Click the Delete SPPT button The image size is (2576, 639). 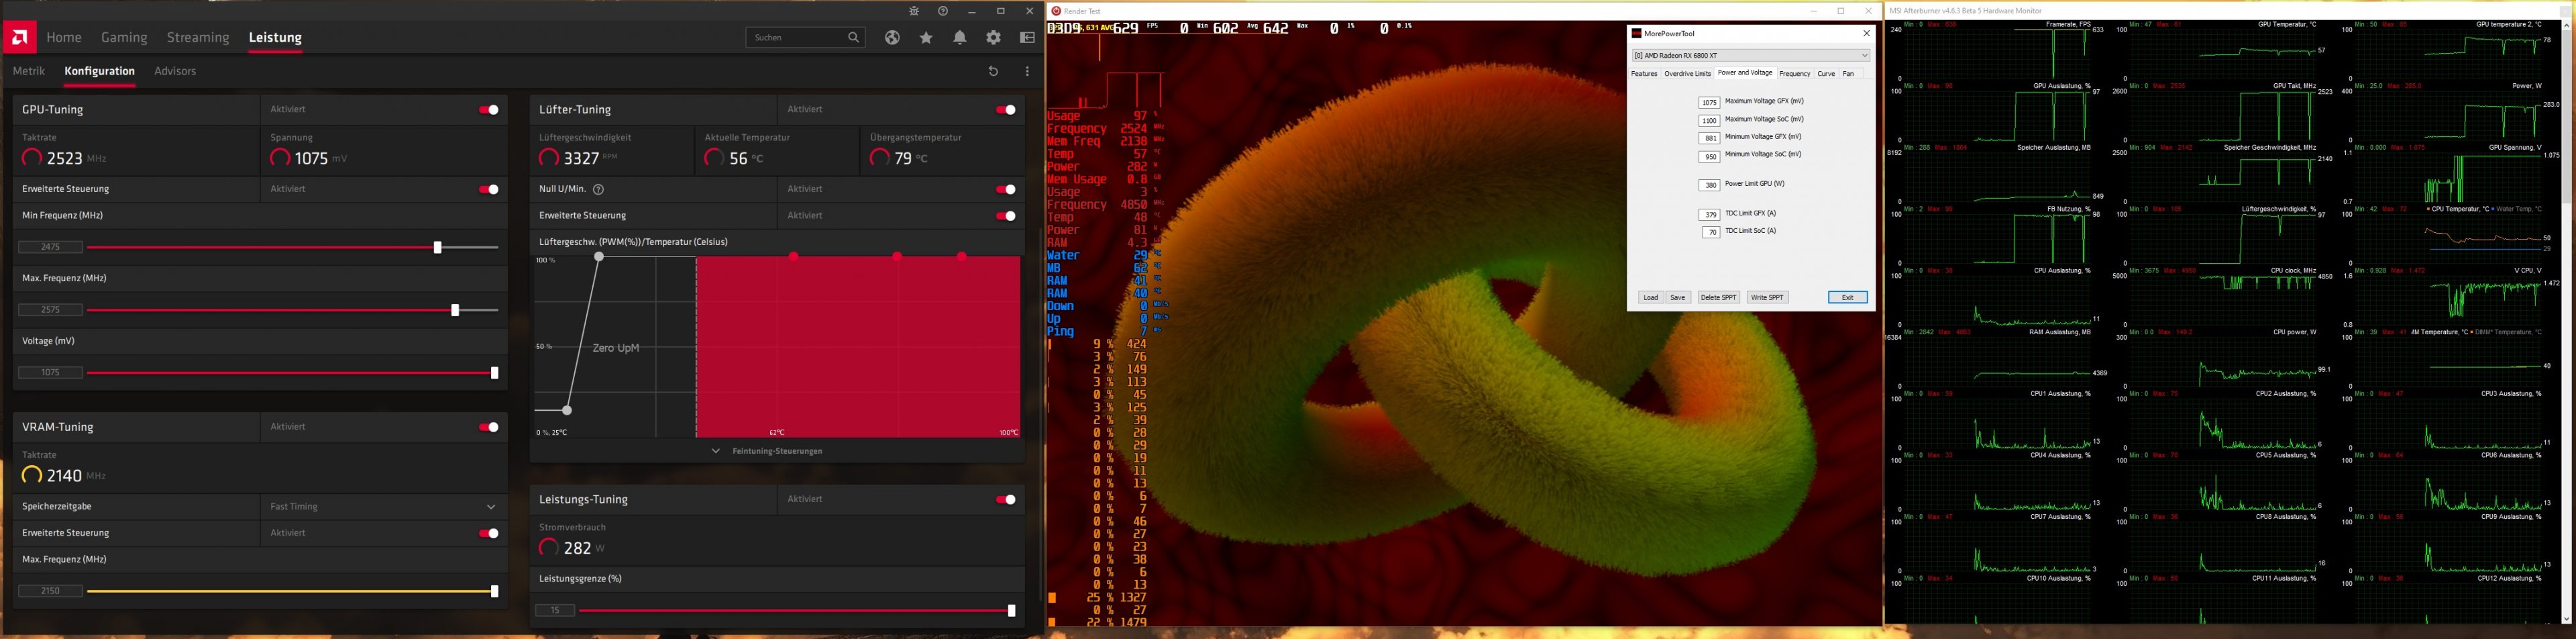click(x=1718, y=298)
